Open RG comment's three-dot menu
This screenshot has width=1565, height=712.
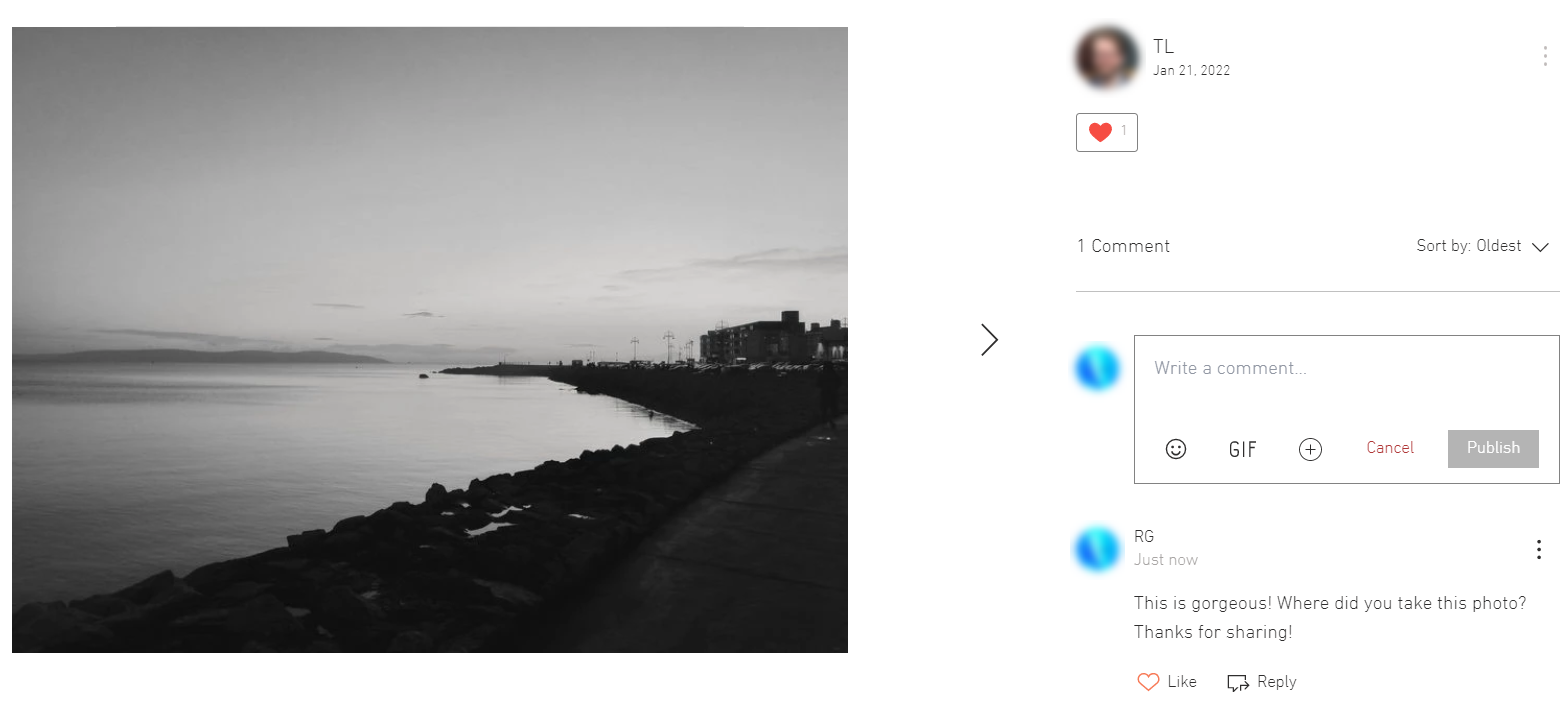(x=1538, y=549)
